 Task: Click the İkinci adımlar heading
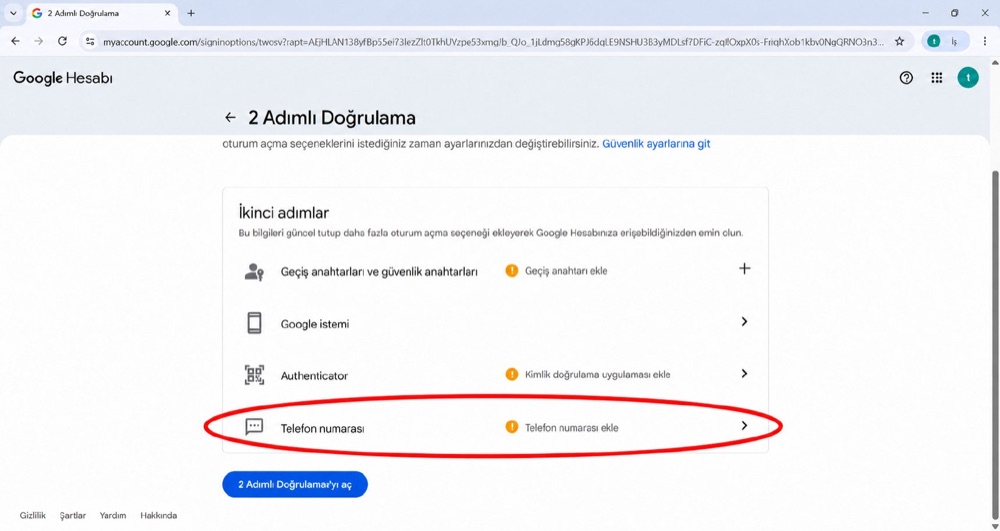284,213
